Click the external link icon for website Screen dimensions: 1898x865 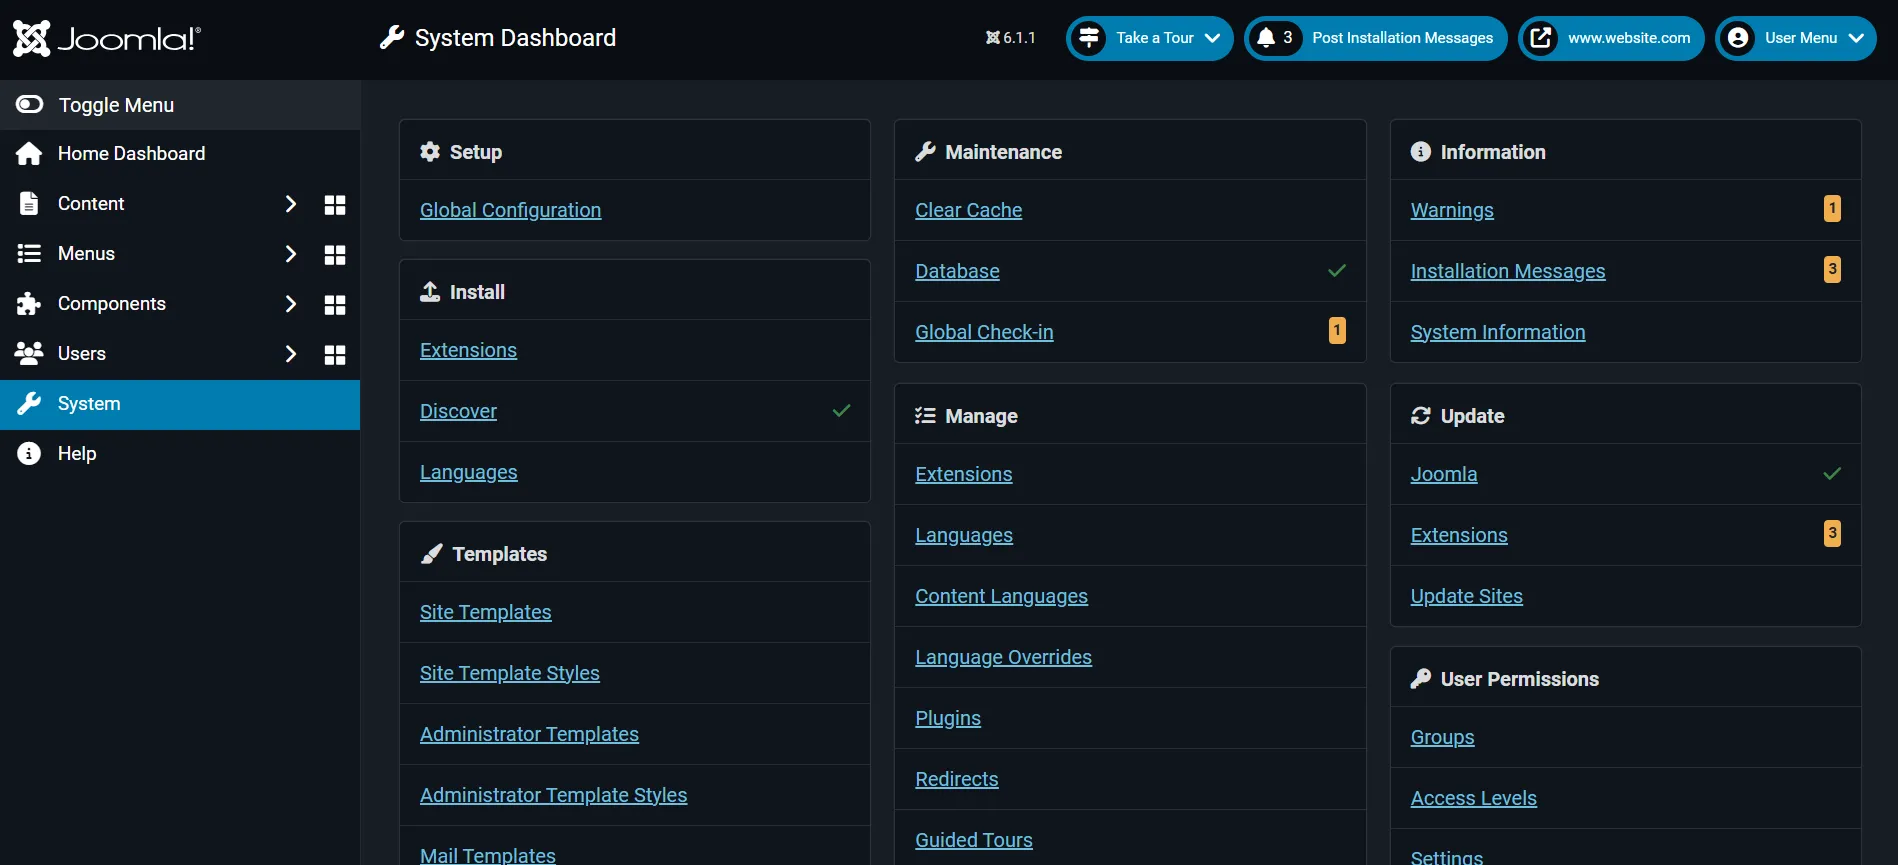pos(1541,38)
